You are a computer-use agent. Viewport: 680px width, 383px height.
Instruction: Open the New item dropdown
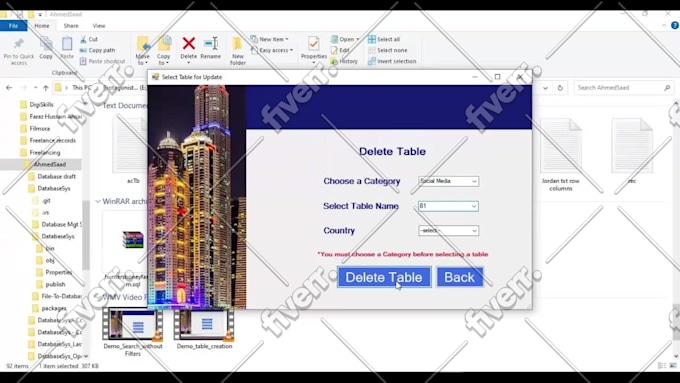pyautogui.click(x=269, y=39)
